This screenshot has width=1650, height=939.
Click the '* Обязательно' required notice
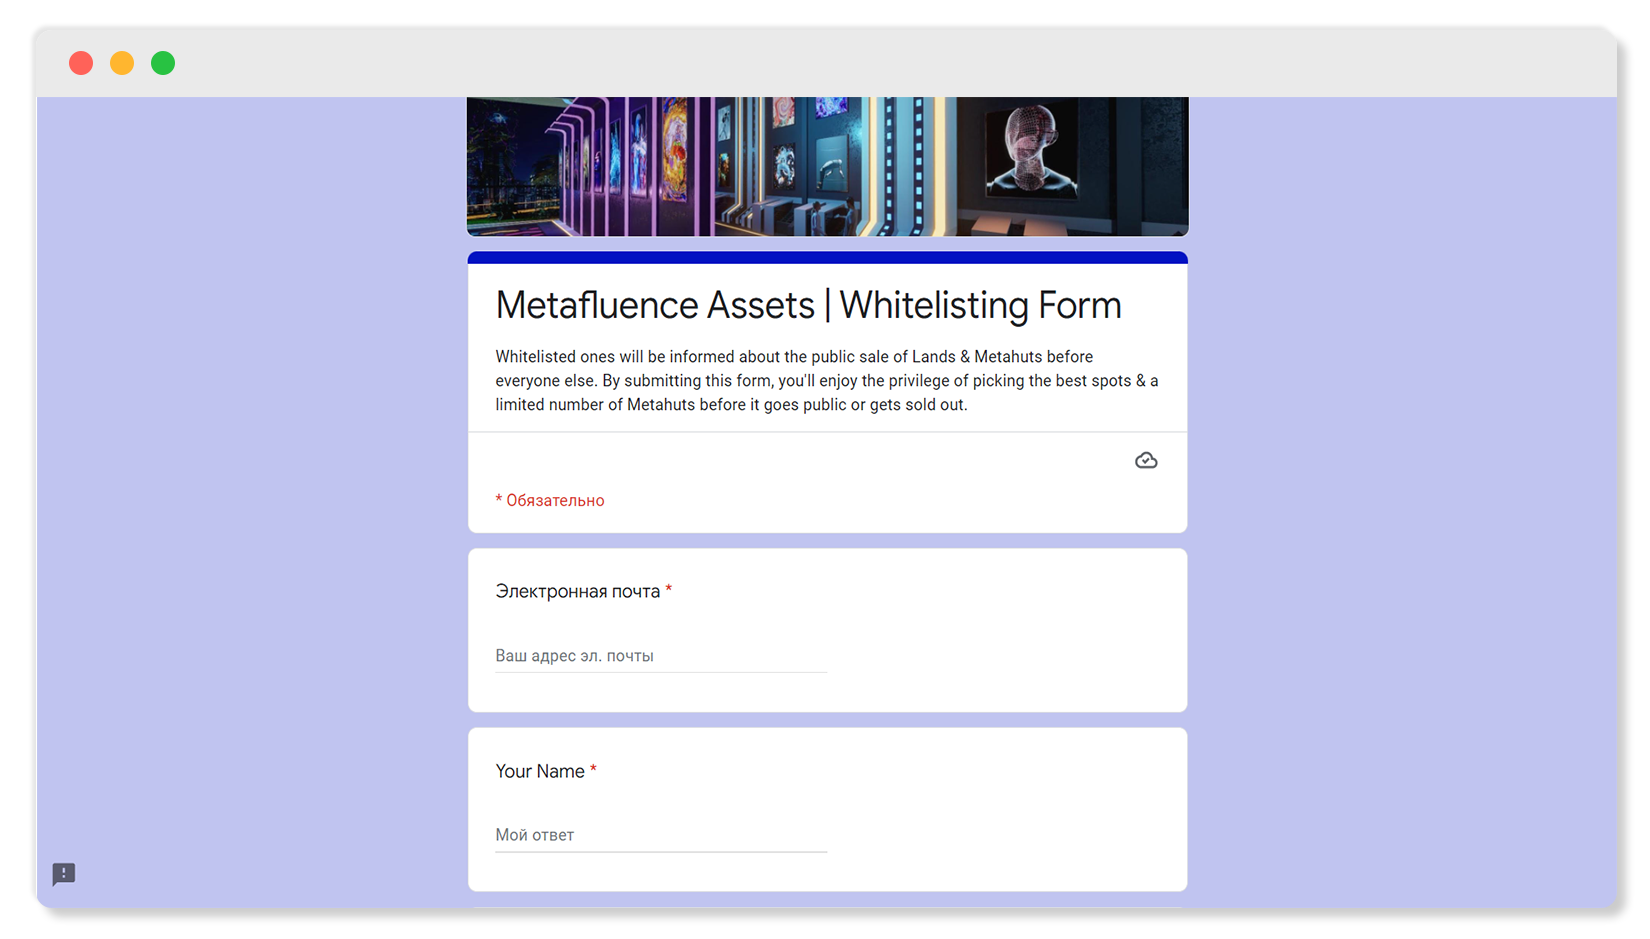[x=550, y=500]
